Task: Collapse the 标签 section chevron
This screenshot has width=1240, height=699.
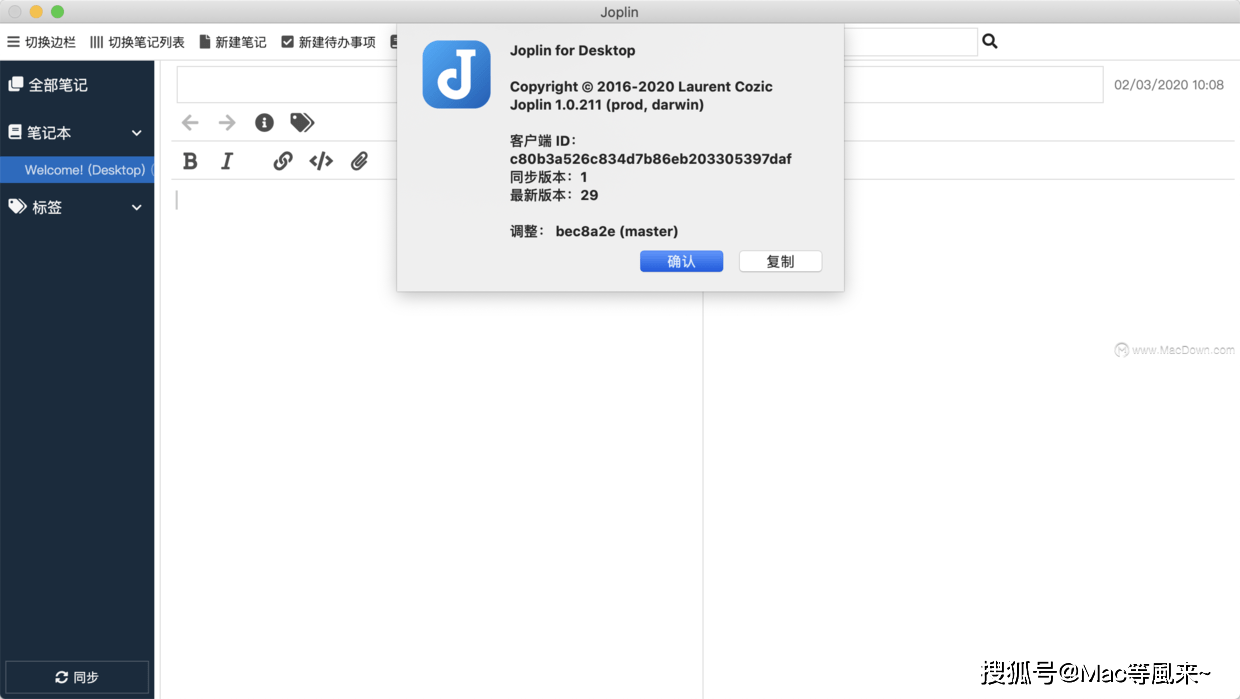Action: pos(137,207)
